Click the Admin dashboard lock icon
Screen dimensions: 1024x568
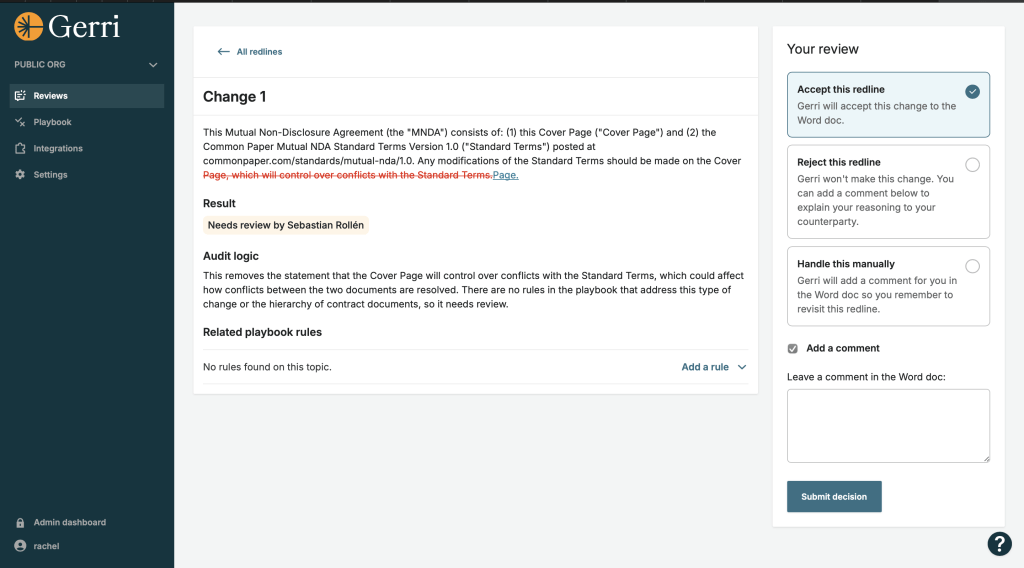click(x=20, y=522)
